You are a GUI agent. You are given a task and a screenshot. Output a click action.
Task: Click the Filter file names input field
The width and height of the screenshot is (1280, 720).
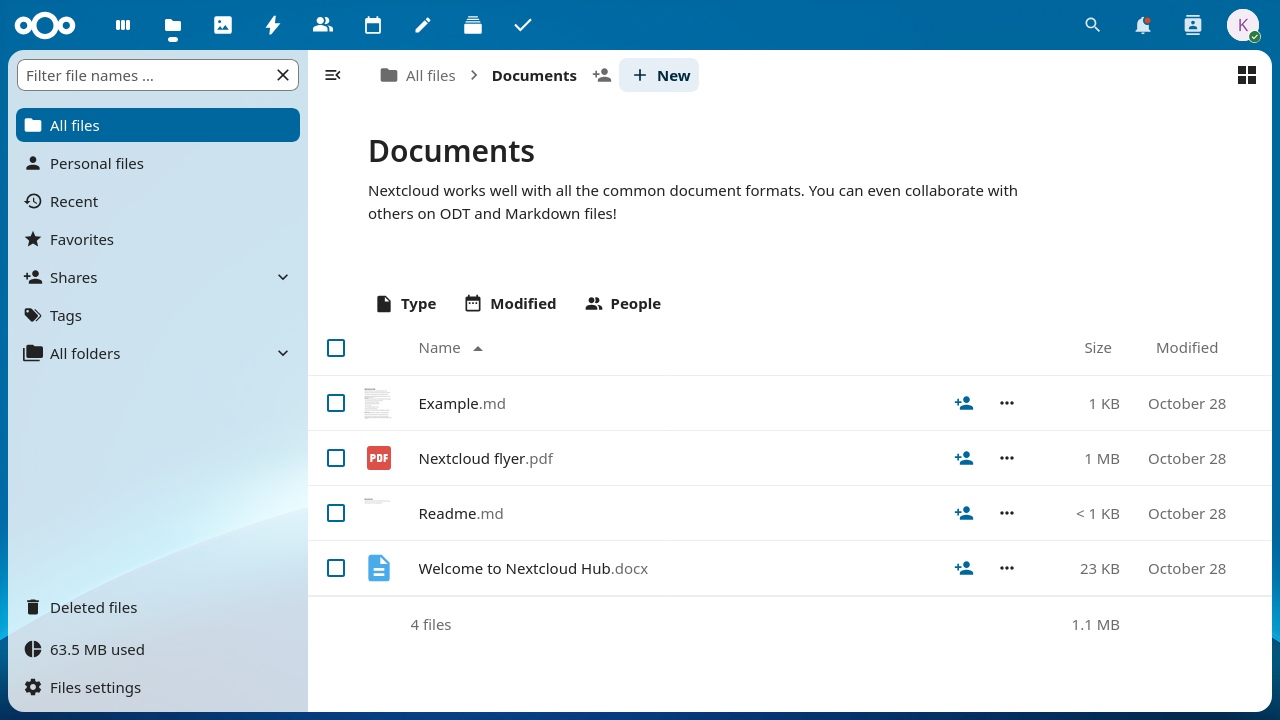point(145,75)
